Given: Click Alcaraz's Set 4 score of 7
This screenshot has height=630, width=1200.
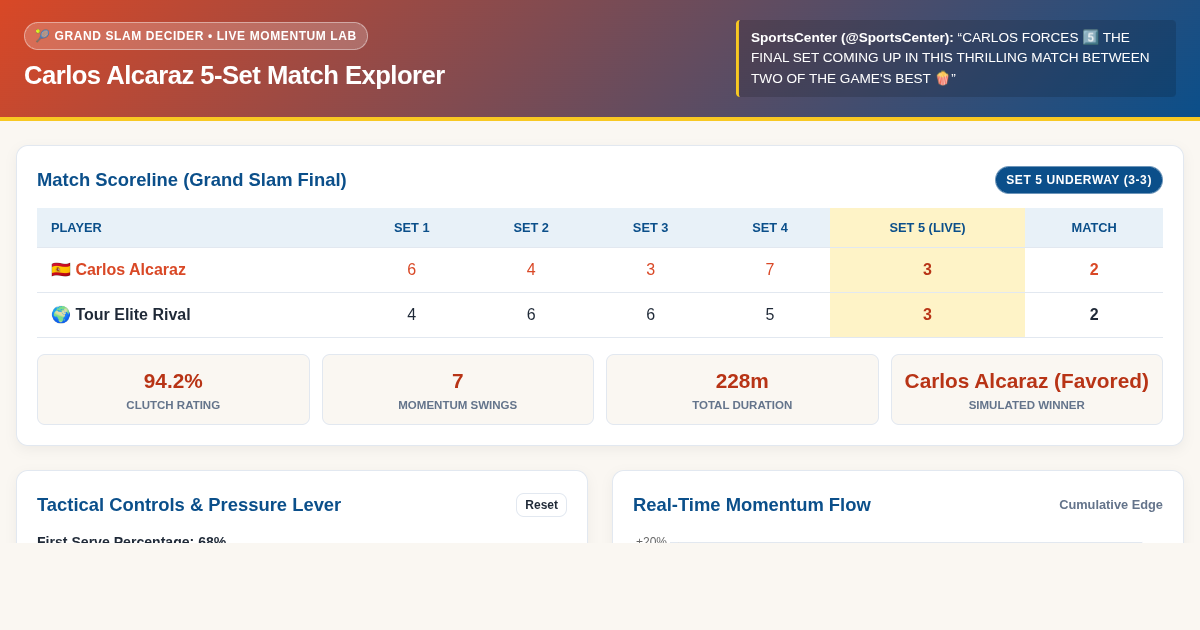Looking at the screenshot, I should 770,270.
